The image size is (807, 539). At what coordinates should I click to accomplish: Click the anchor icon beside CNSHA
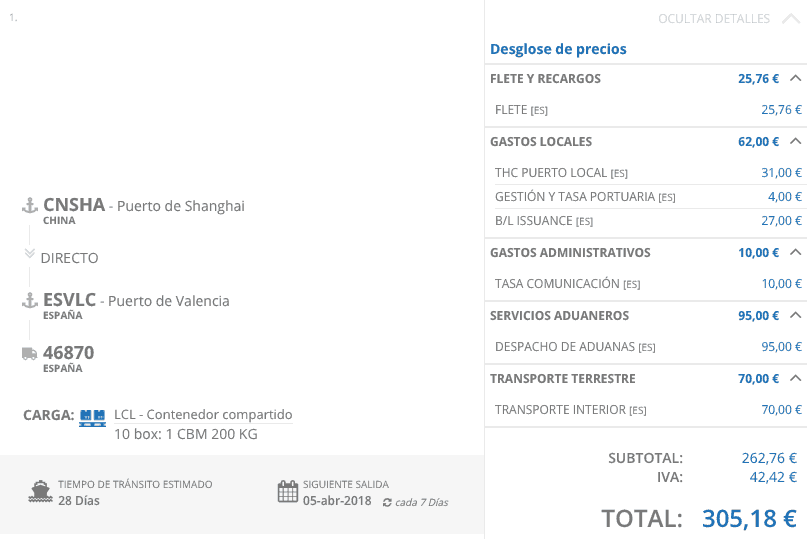tap(30, 206)
